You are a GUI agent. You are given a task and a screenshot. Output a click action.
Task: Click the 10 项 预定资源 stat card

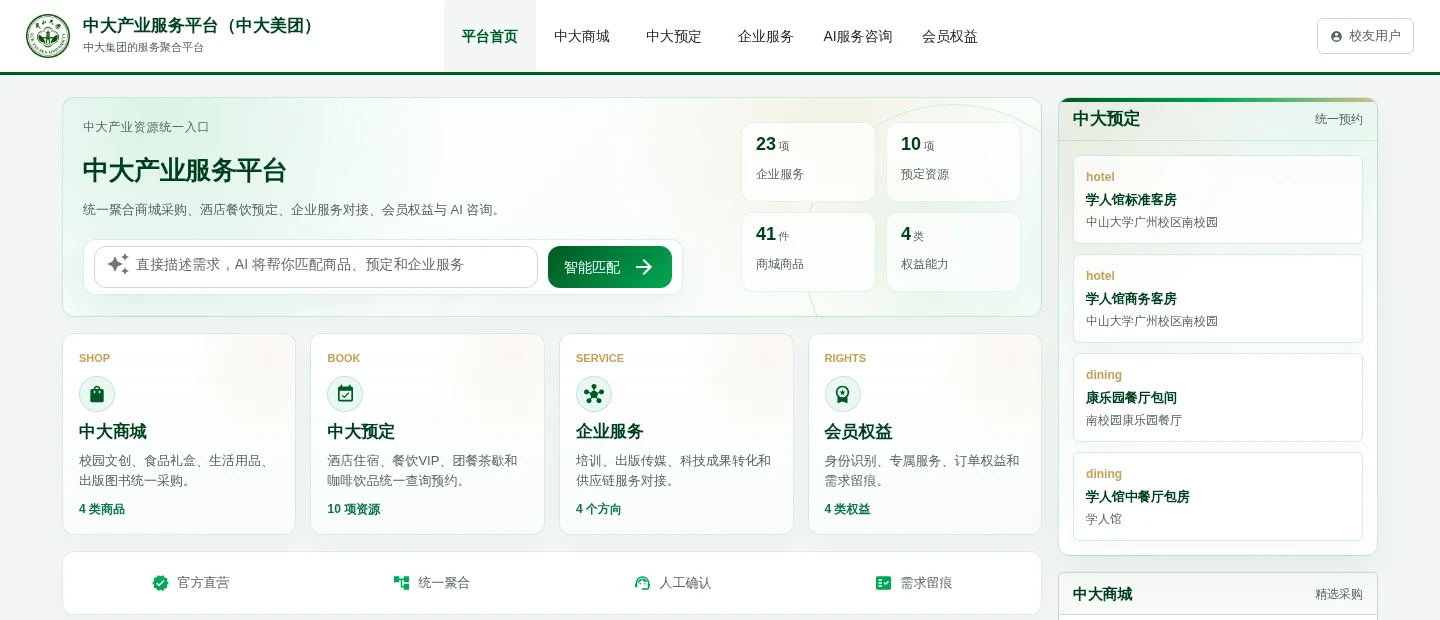[953, 162]
